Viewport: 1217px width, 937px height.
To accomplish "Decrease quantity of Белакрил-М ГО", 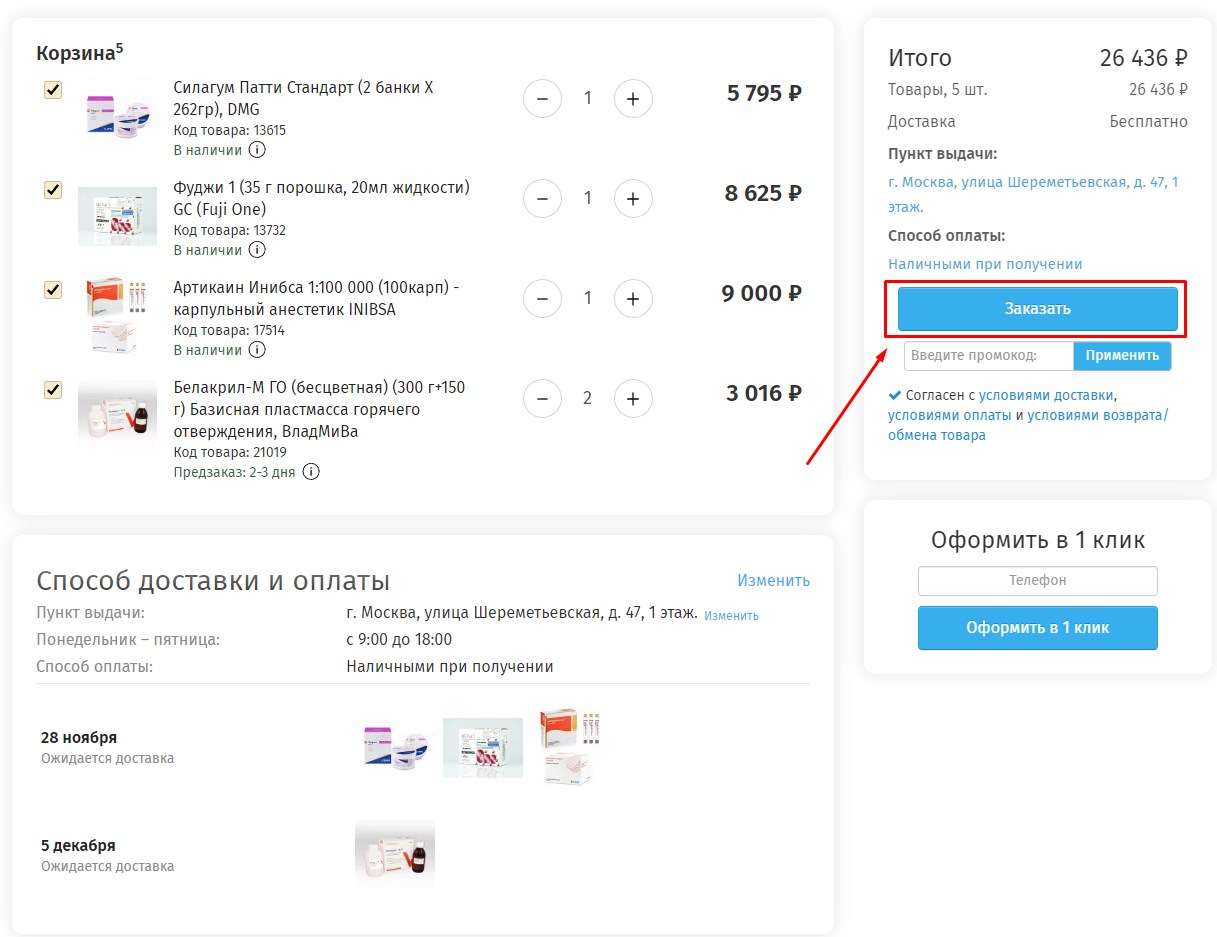I will coord(542,398).
